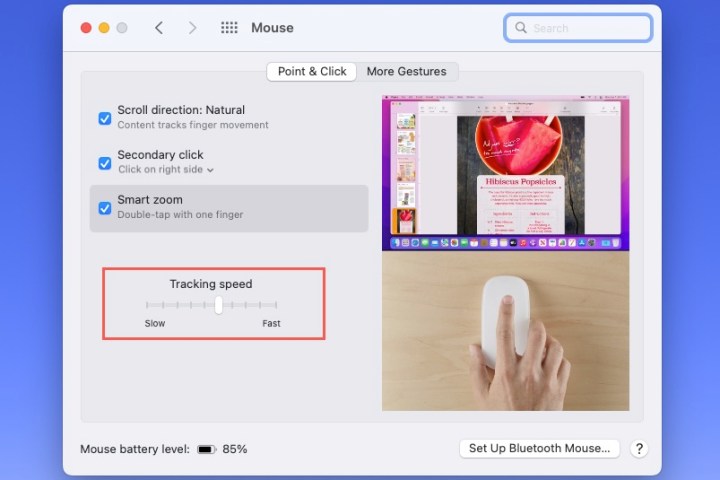The image size is (720, 480).
Task: Click the mouse battery level icon
Action: 206,449
